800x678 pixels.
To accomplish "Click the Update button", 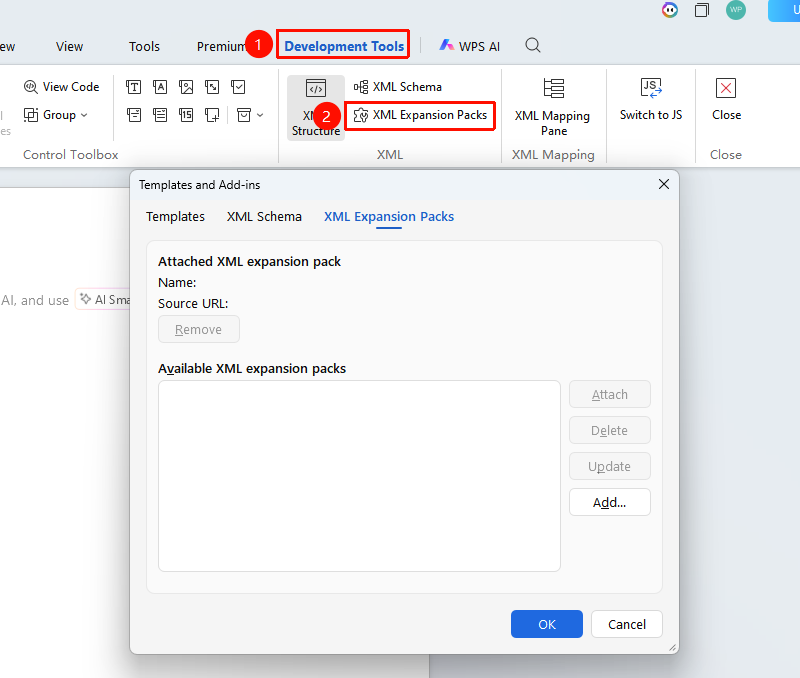I will pos(610,466).
